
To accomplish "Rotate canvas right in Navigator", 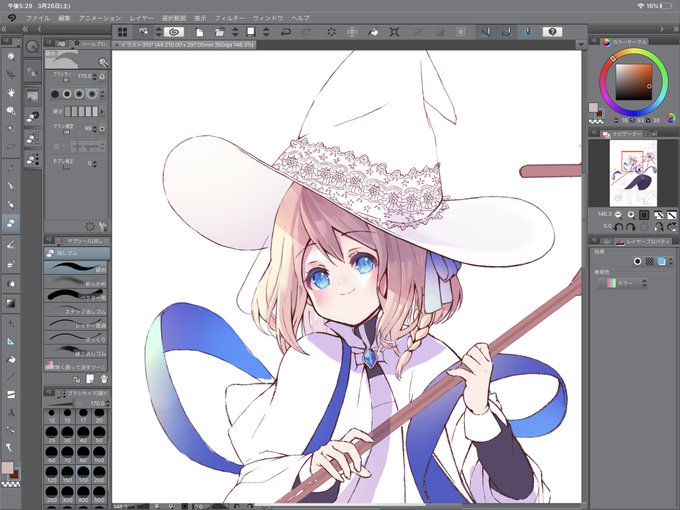I will click(x=631, y=226).
